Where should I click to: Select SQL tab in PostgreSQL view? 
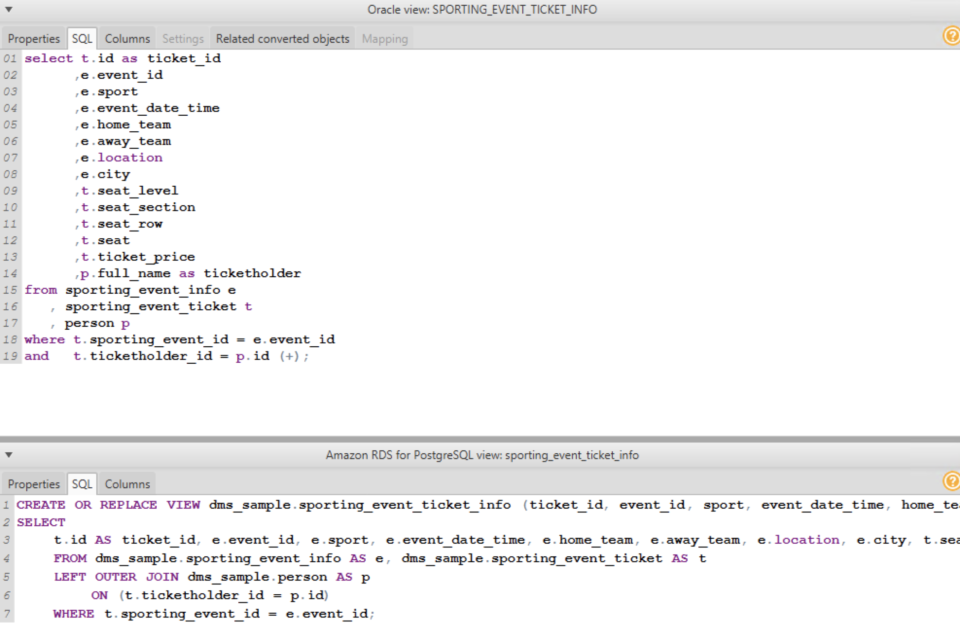click(x=81, y=484)
